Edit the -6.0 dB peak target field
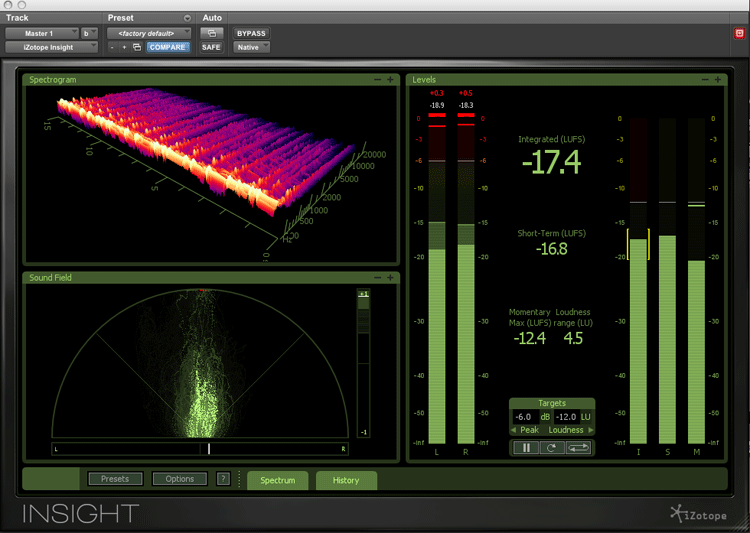 [525, 417]
